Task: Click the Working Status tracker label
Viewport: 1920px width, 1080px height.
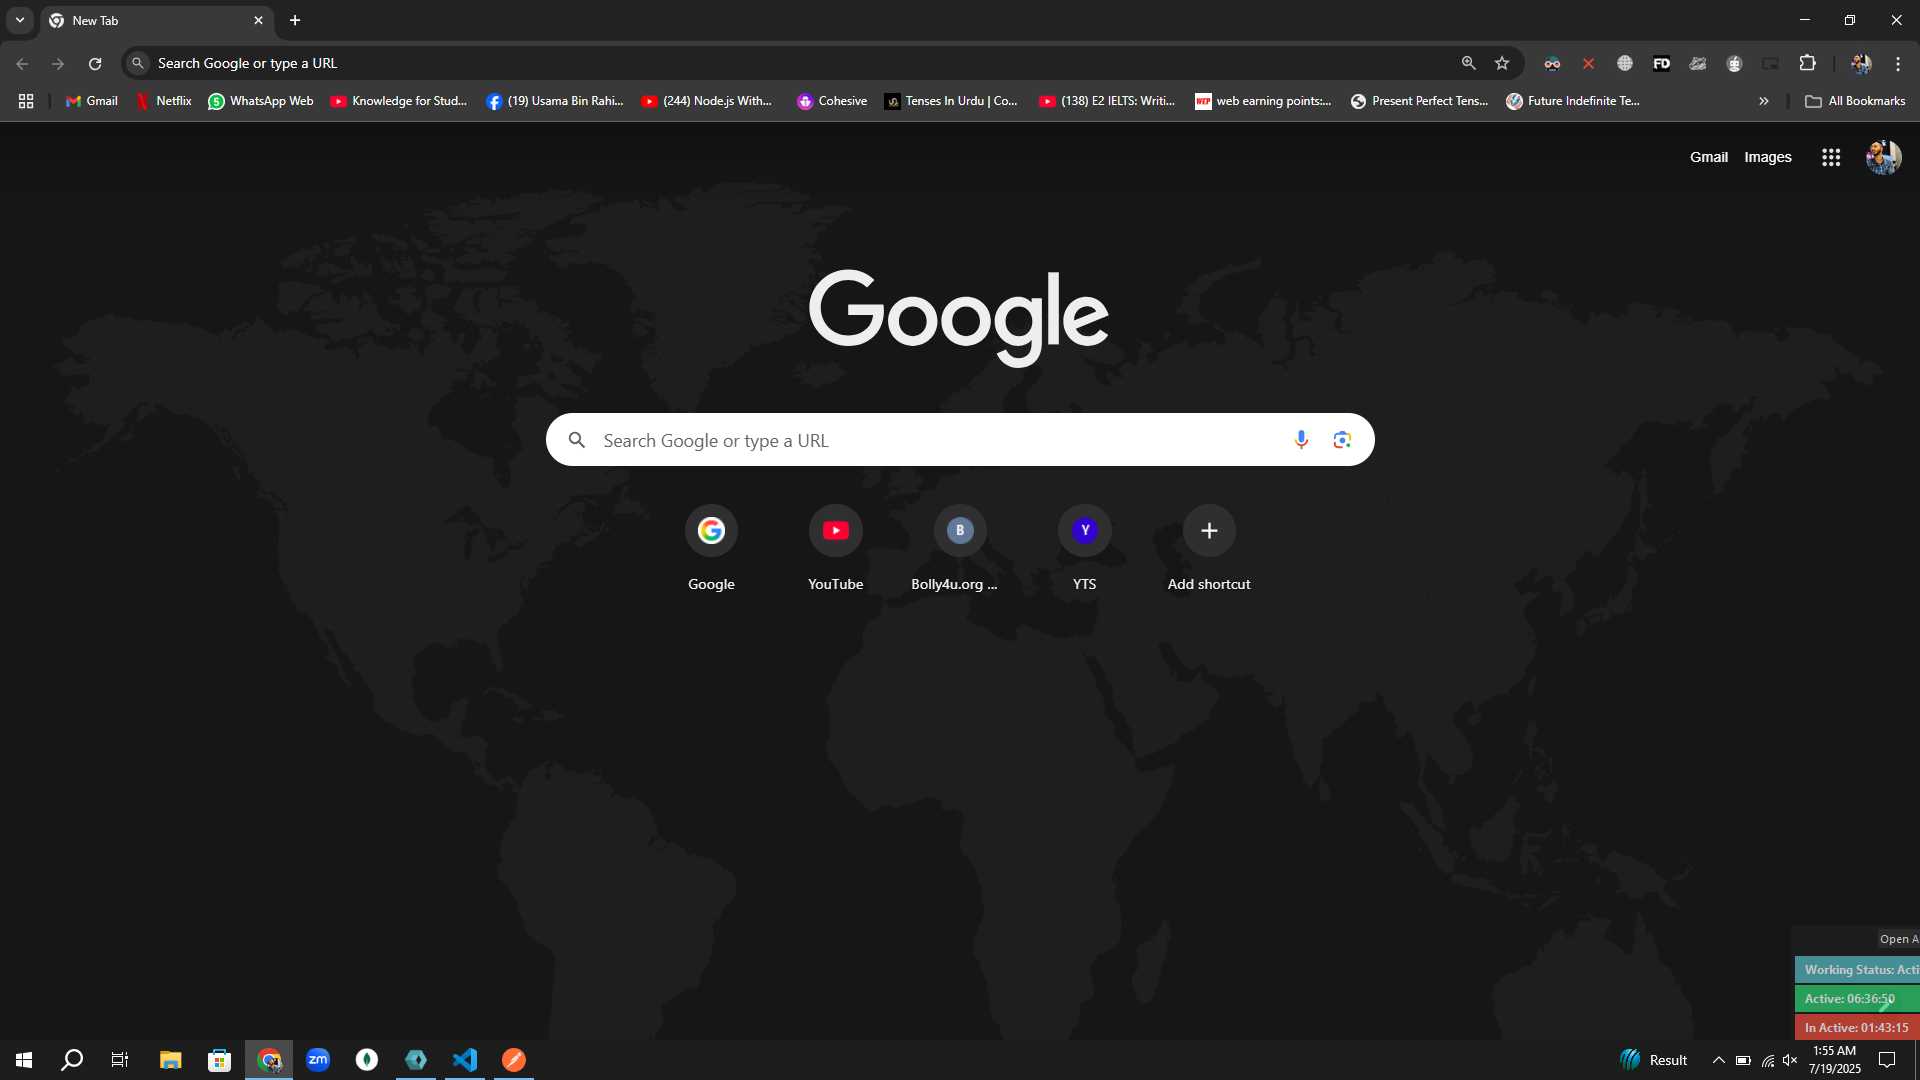Action: pyautogui.click(x=1858, y=970)
